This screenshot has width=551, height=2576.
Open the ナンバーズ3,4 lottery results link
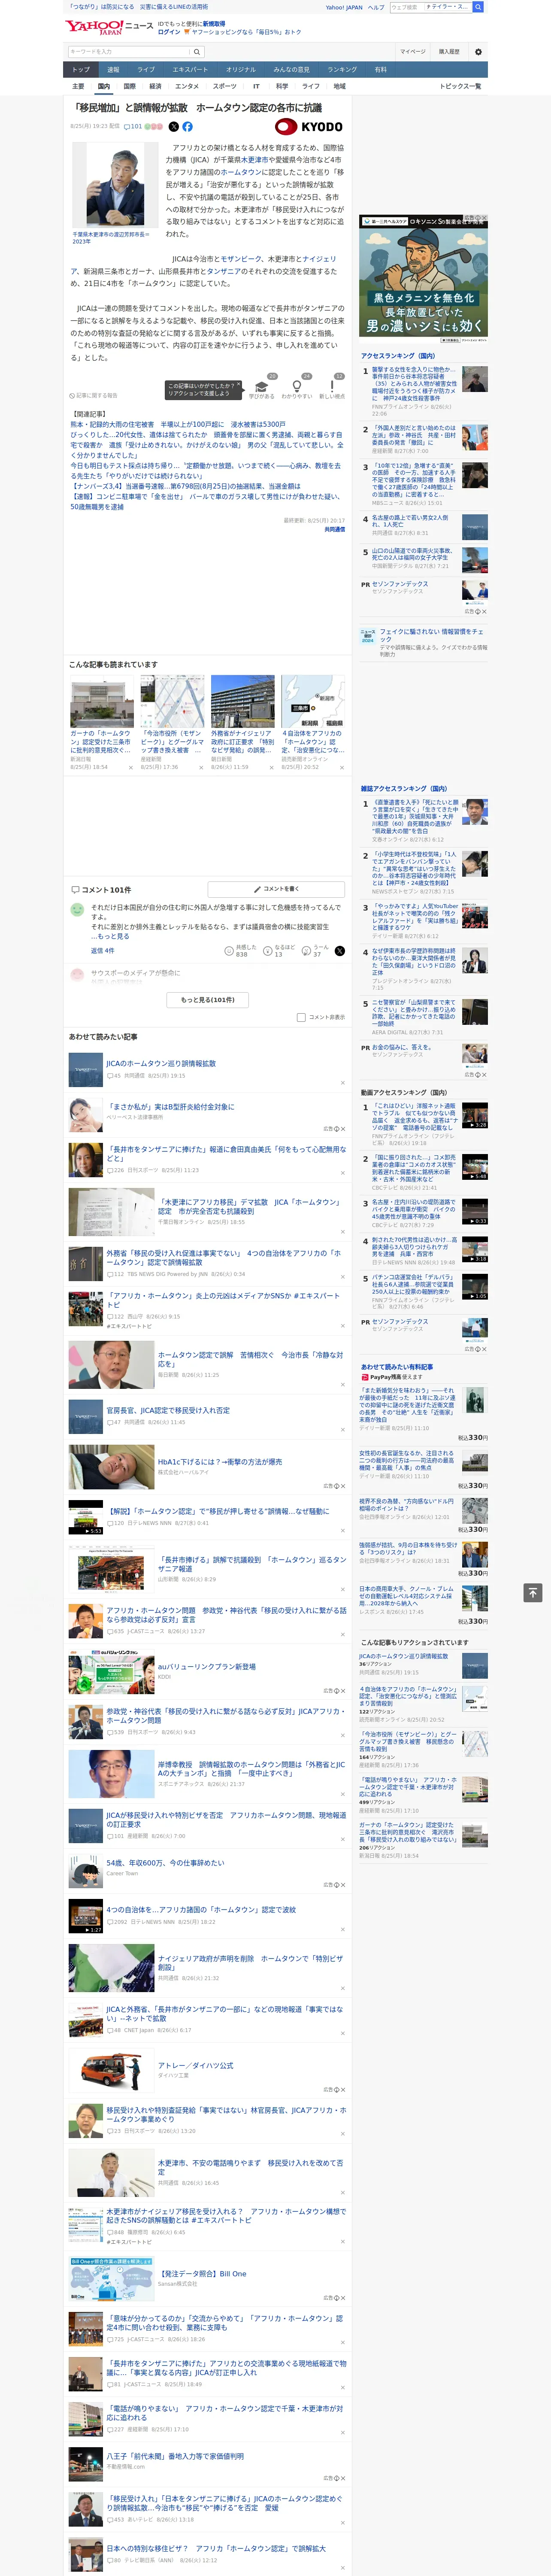tap(185, 486)
